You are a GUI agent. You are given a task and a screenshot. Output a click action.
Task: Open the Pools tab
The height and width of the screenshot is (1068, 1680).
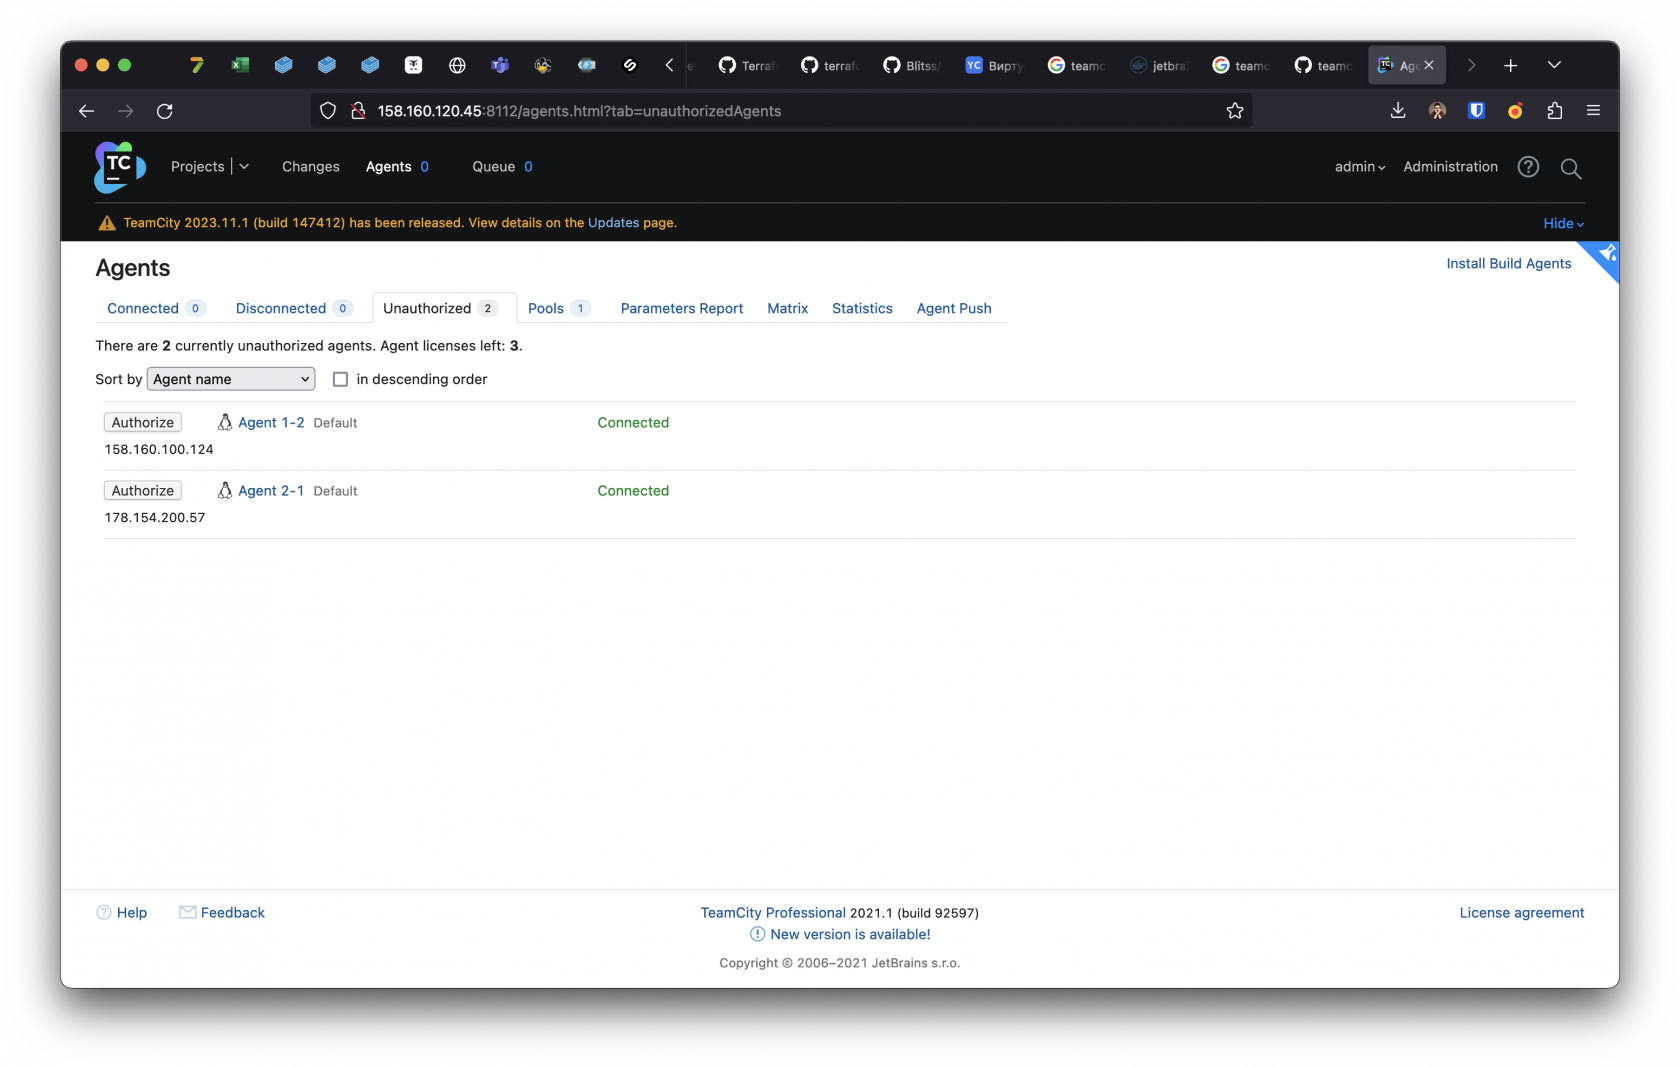546,308
